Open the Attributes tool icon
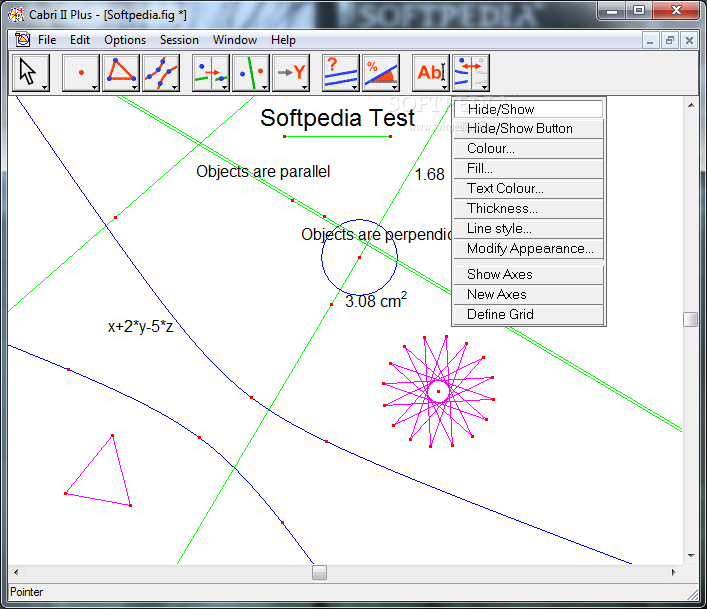Viewport: 707px width, 609px height. click(470, 73)
